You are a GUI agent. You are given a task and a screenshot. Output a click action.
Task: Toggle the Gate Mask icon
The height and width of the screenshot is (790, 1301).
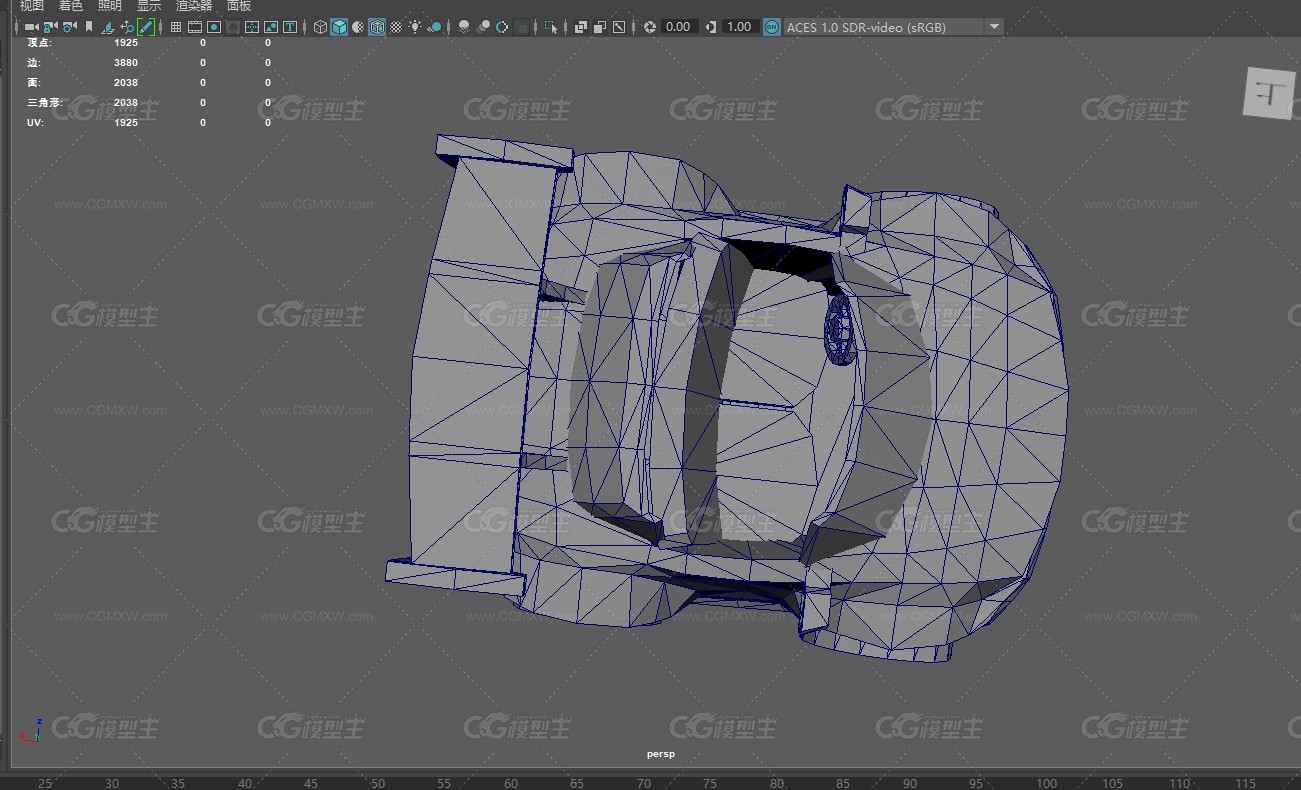(x=232, y=27)
